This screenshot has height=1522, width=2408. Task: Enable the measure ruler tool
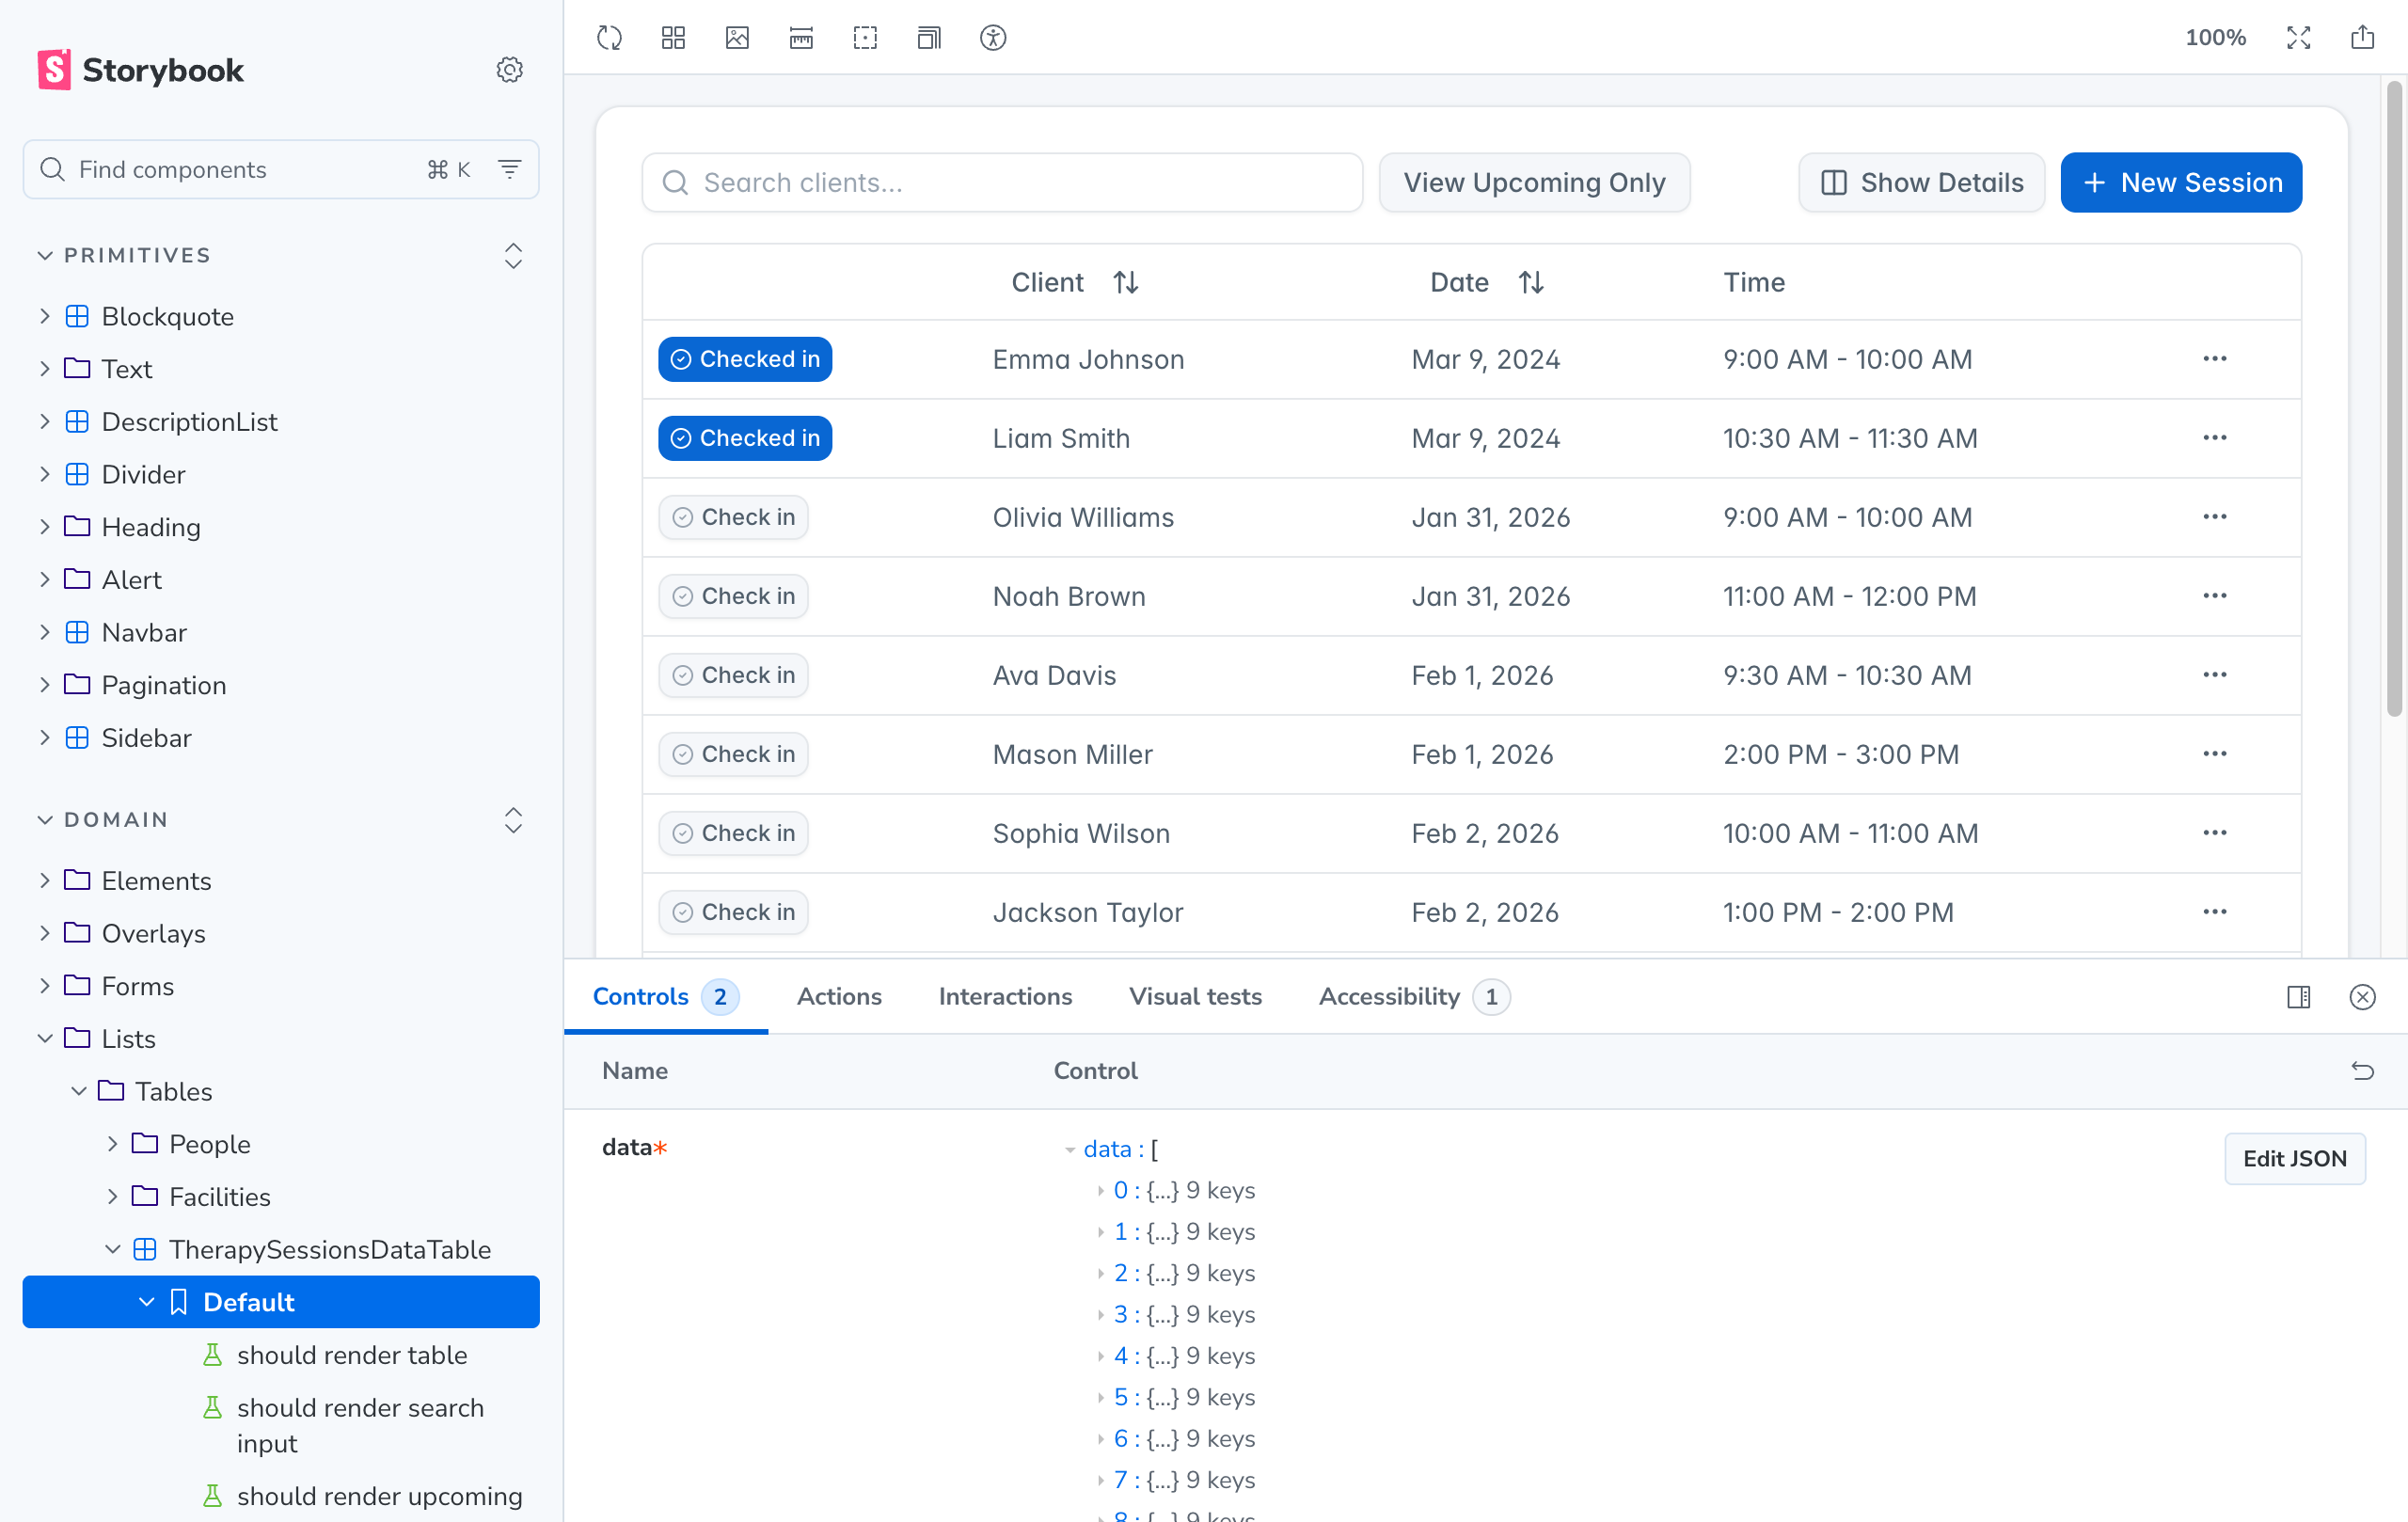tap(801, 38)
